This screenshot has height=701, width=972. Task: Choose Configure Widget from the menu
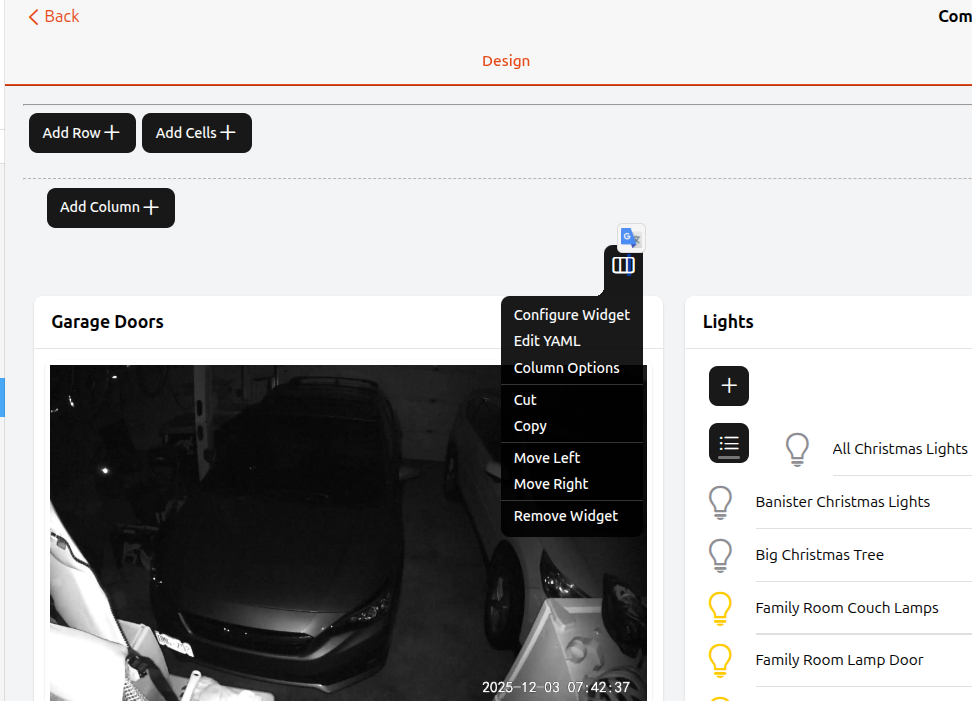(572, 315)
